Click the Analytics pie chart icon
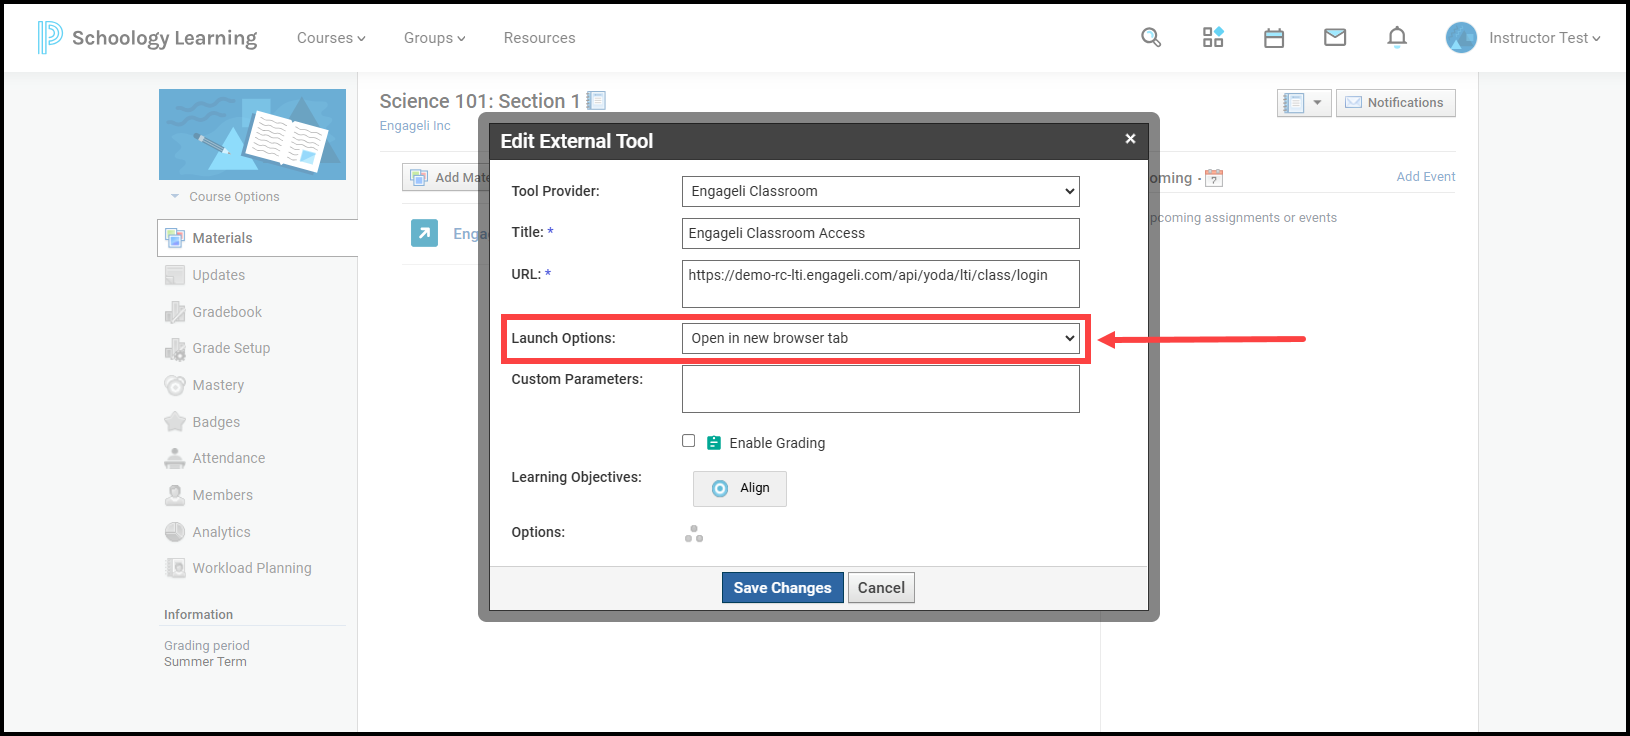Viewport: 1630px width, 736px height. click(175, 532)
